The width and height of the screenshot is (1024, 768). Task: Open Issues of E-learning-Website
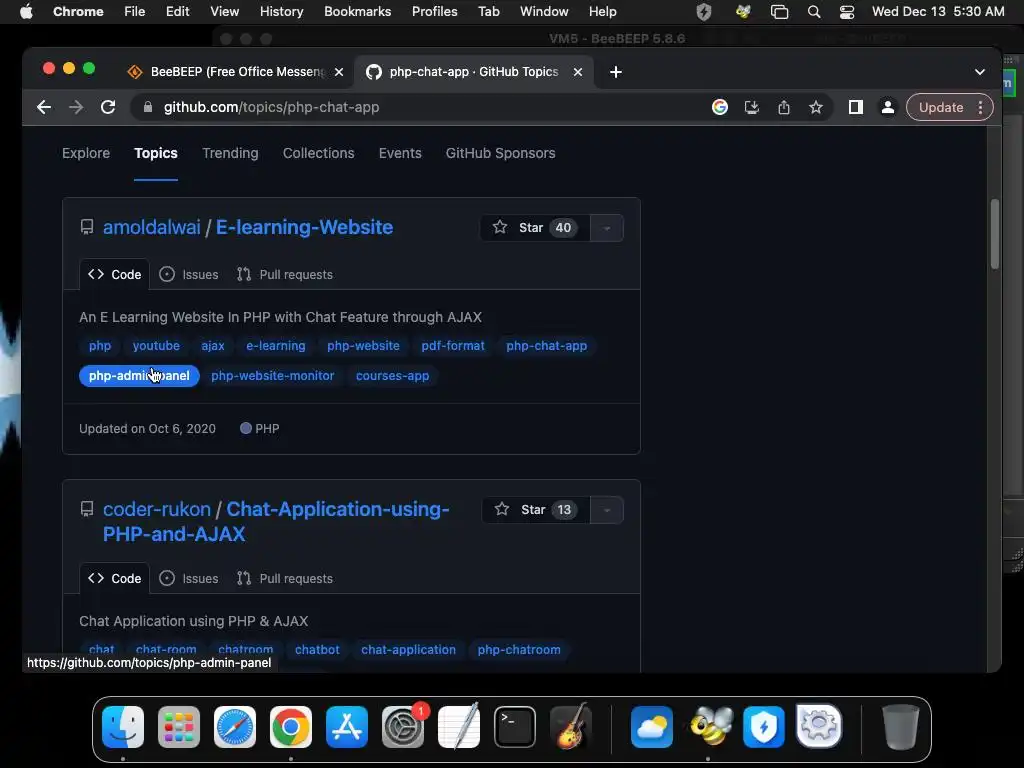pyautogui.click(x=189, y=274)
